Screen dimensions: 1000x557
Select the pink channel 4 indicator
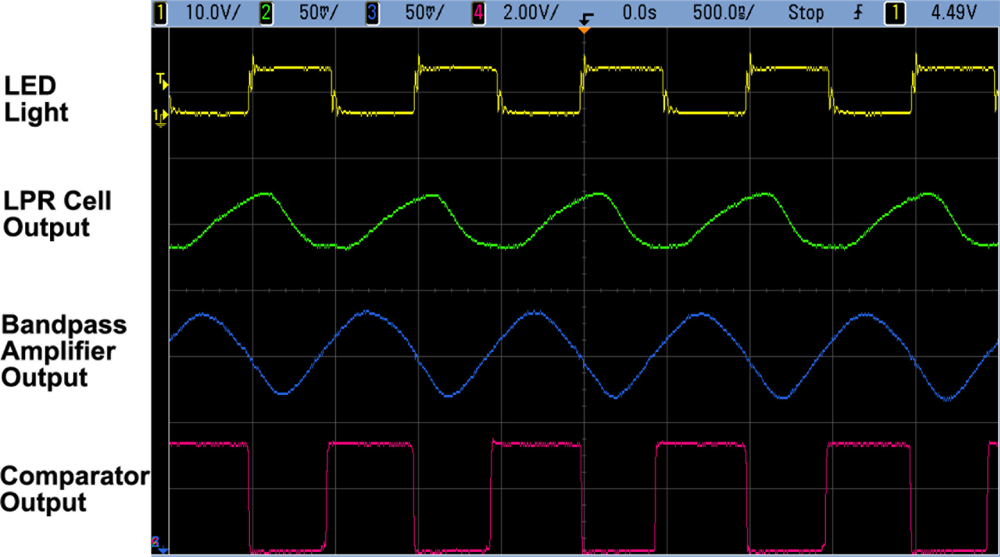pyautogui.click(x=476, y=13)
